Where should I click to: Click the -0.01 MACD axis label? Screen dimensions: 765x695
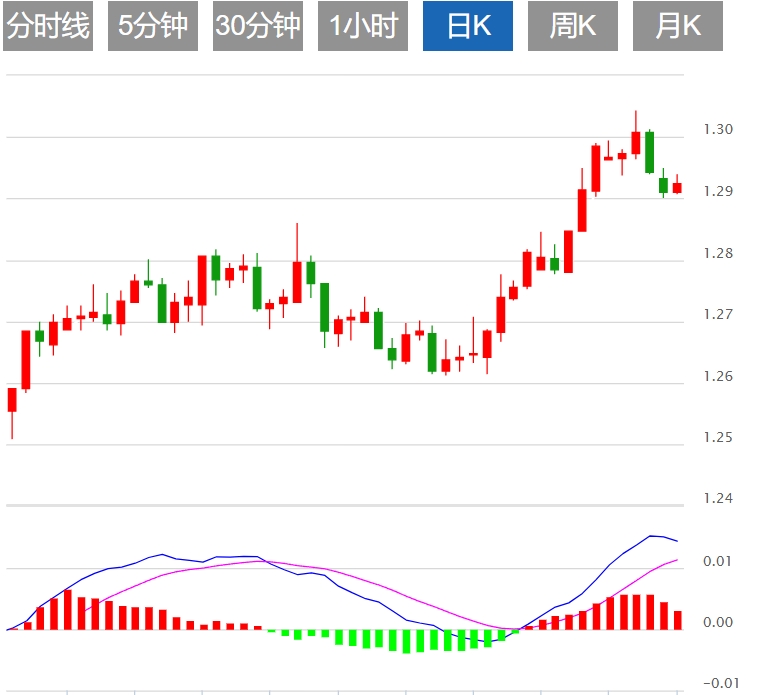point(721,683)
